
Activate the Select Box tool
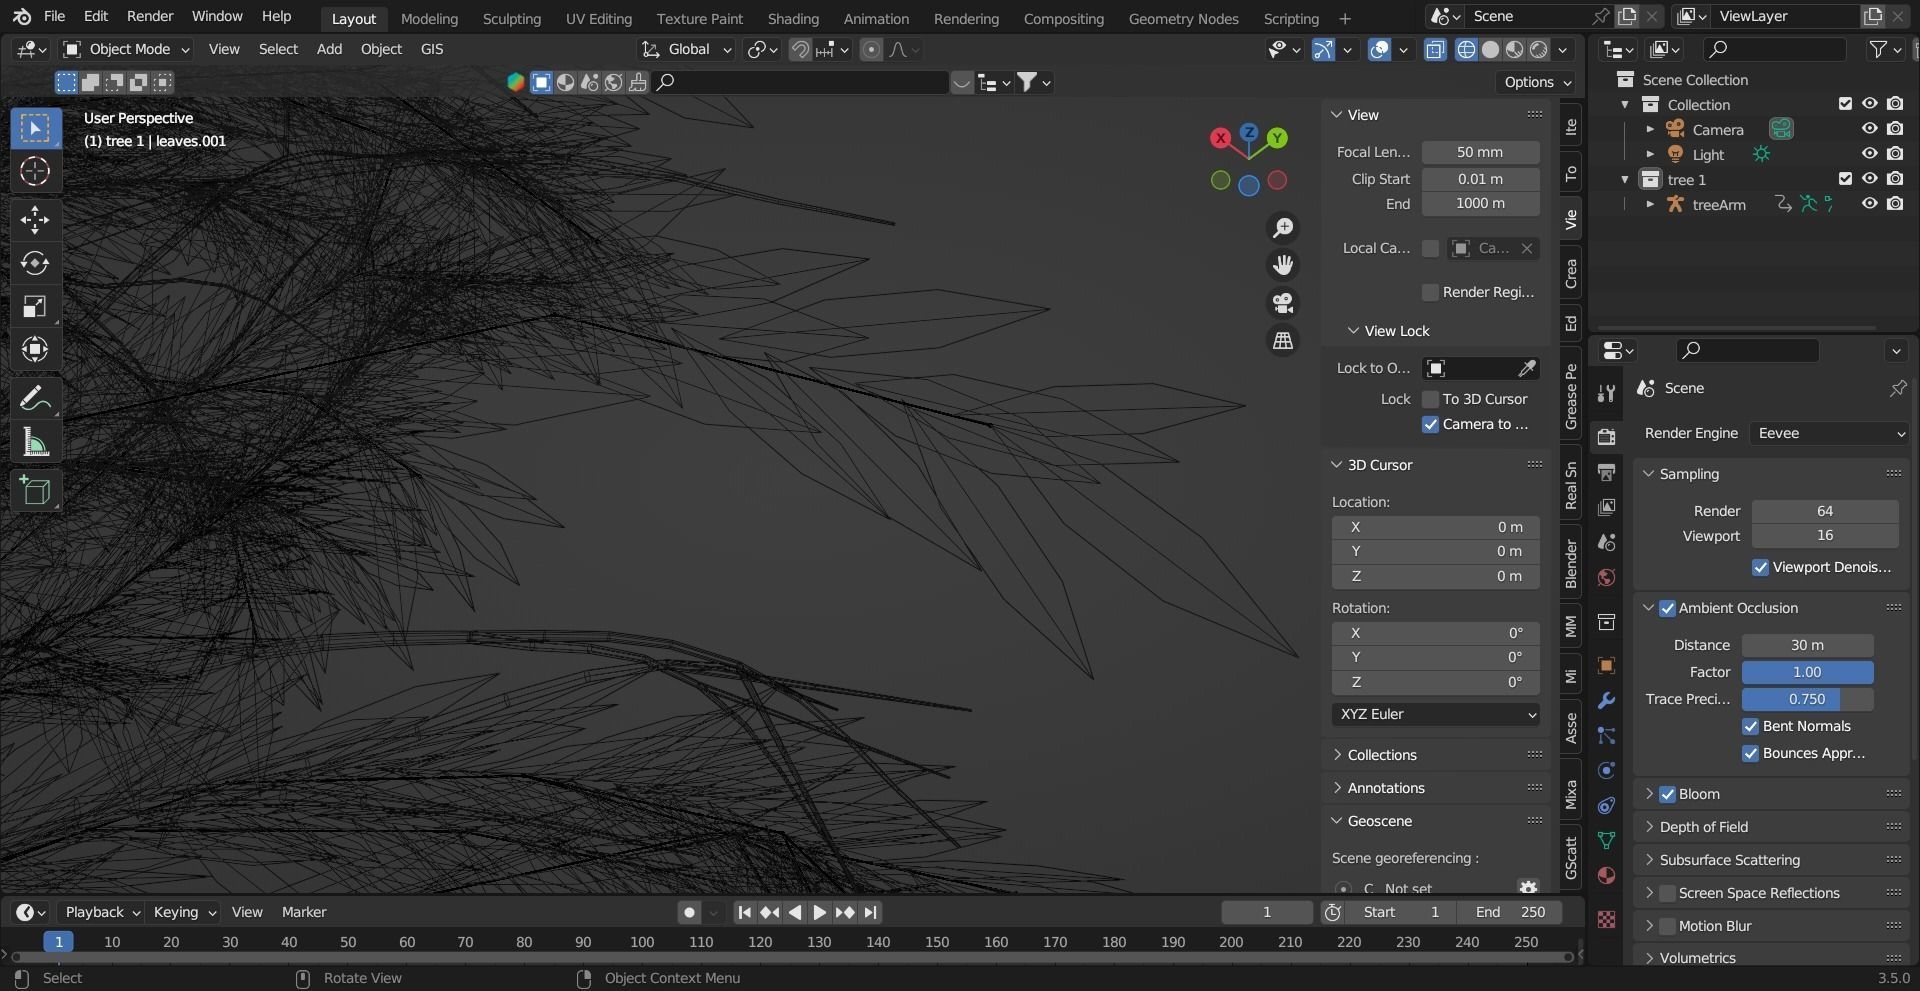(35, 128)
